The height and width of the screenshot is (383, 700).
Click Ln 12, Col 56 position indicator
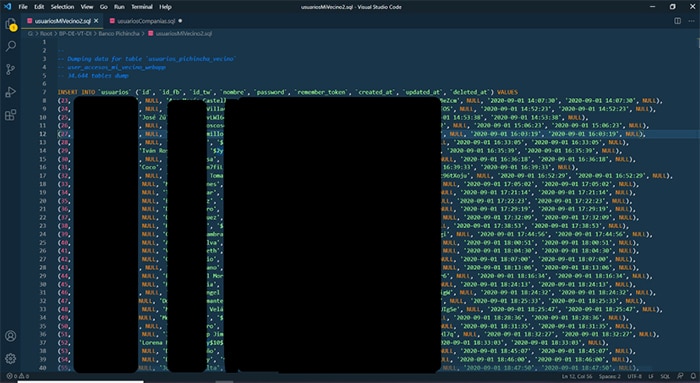point(577,376)
